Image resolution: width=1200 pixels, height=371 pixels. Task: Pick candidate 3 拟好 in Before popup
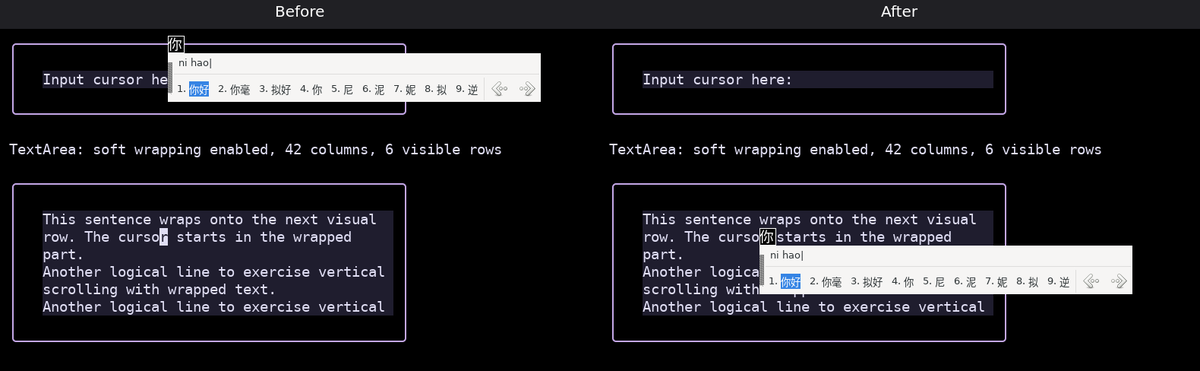tap(275, 89)
